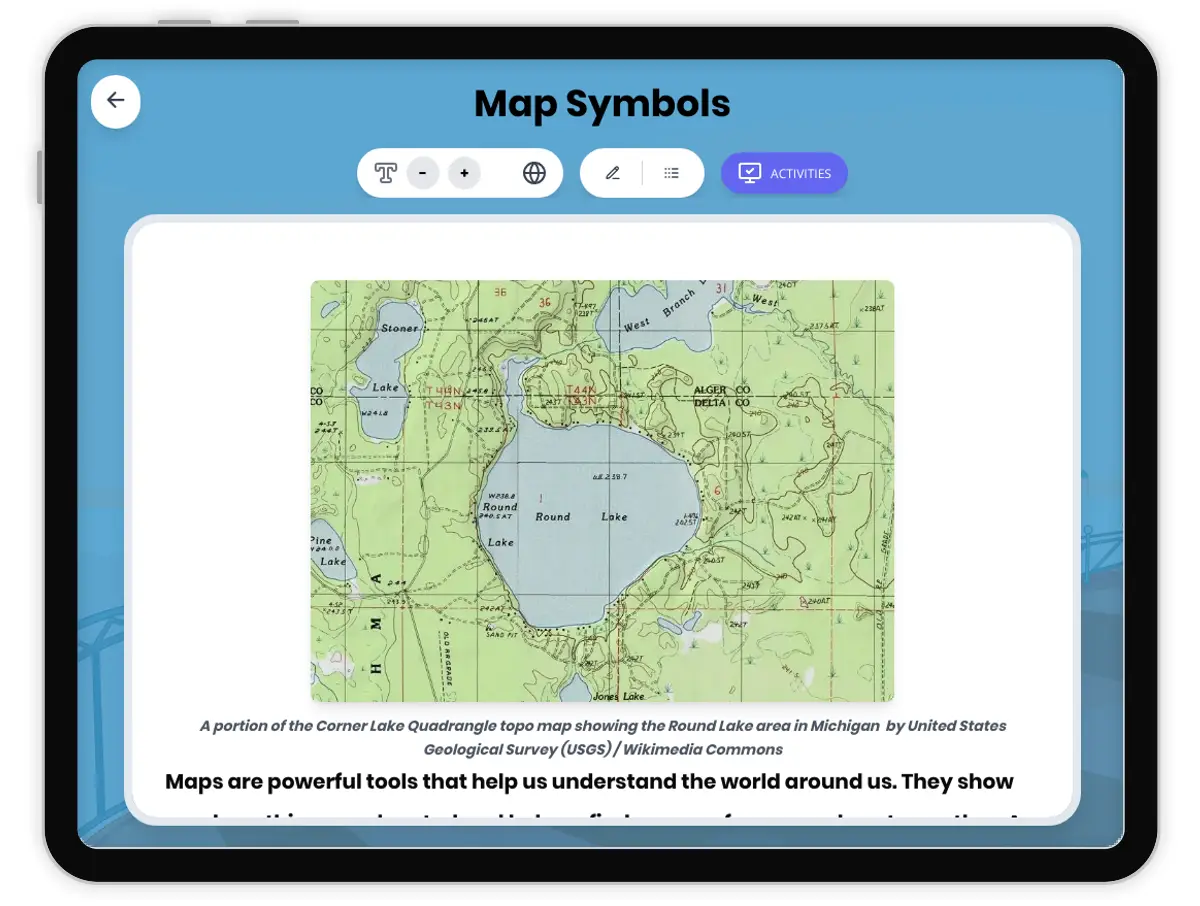Go back using the arrow button
Image resolution: width=1200 pixels, height=906 pixels.
click(116, 100)
